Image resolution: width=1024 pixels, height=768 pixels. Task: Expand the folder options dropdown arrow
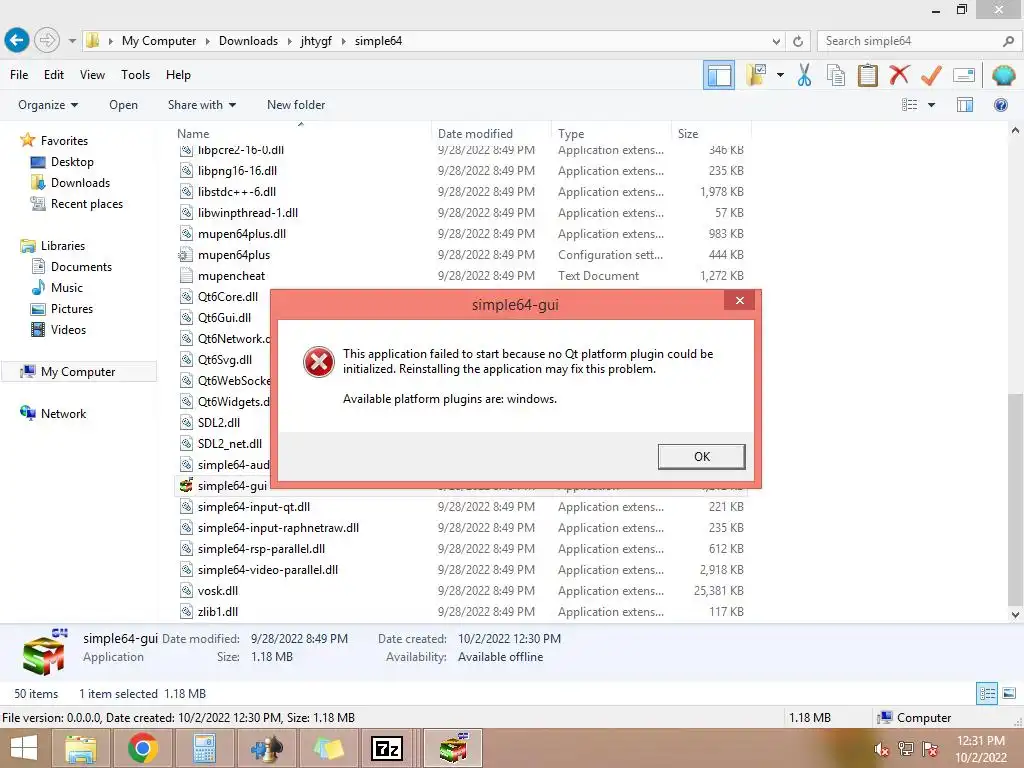tap(780, 75)
